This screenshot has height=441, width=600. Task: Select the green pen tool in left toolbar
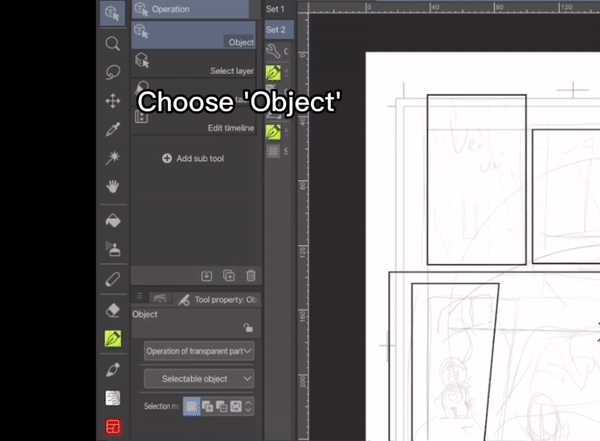point(113,339)
